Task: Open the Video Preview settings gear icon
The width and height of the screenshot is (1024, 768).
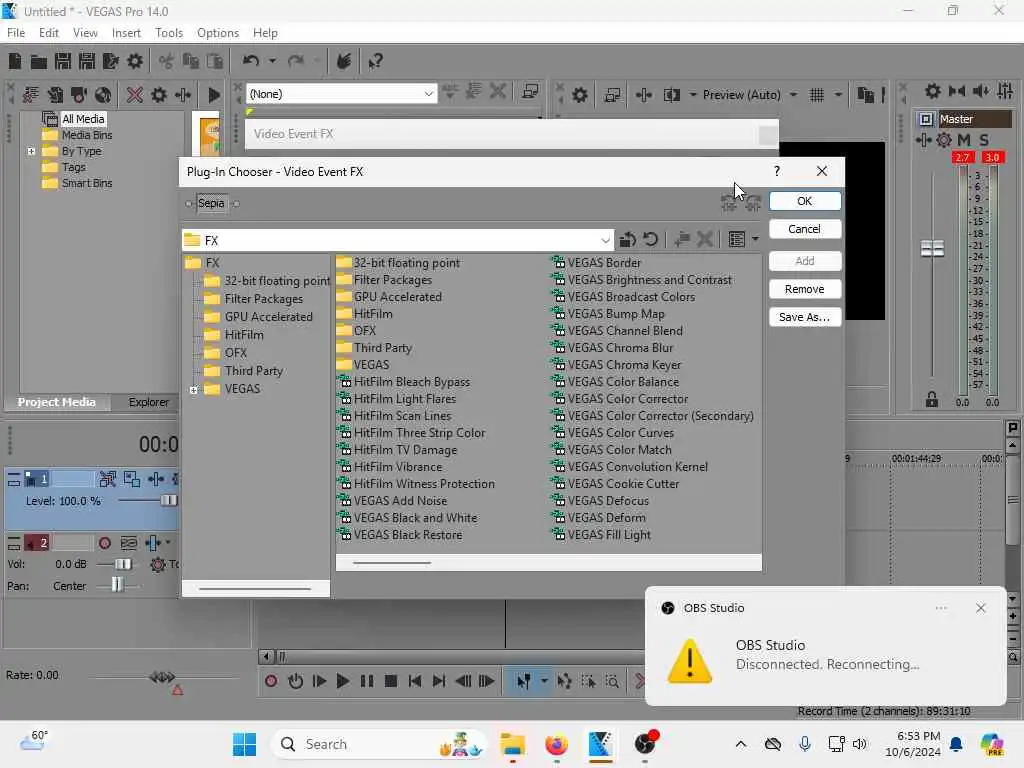Action: 579,95
